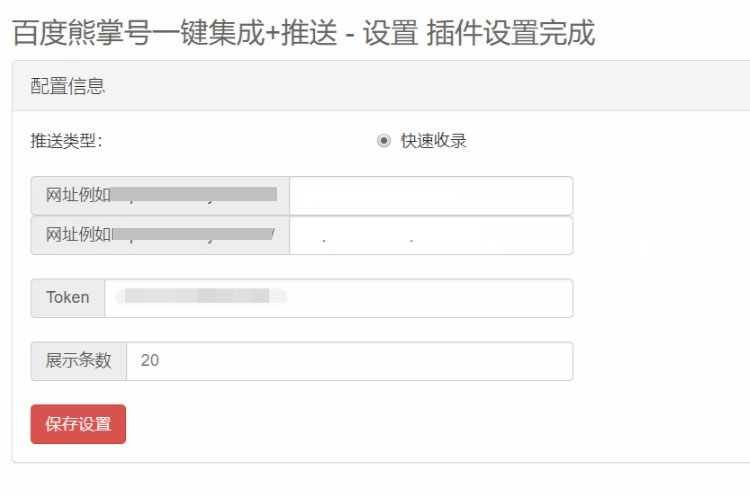
Task: Focus the second 网址例如 input field
Action: pos(430,236)
